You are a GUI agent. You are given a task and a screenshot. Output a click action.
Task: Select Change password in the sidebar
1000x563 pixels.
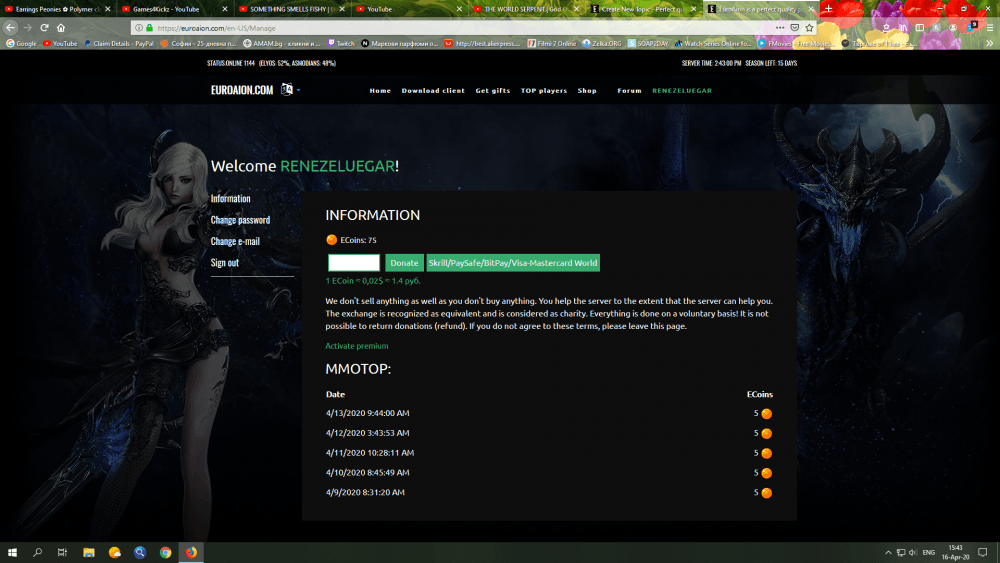coord(239,220)
